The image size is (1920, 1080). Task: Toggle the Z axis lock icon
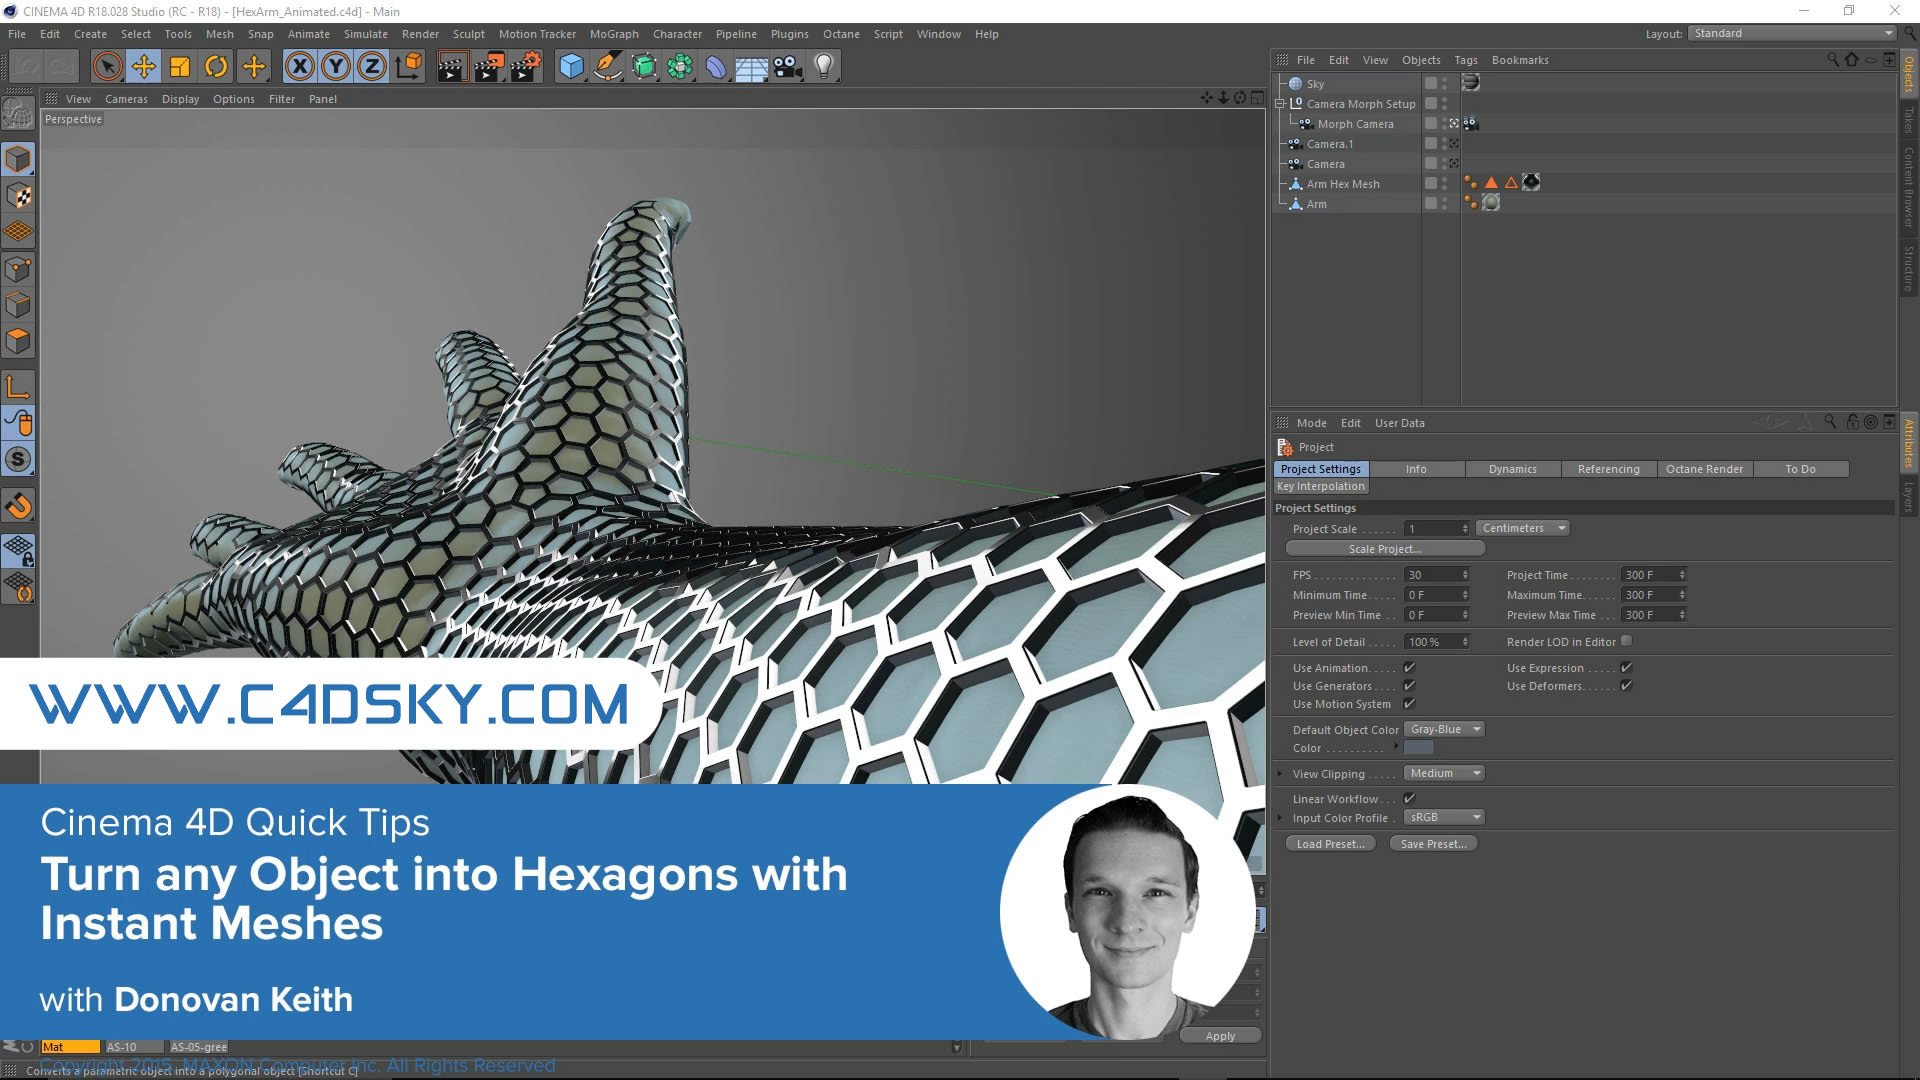pos(370,66)
